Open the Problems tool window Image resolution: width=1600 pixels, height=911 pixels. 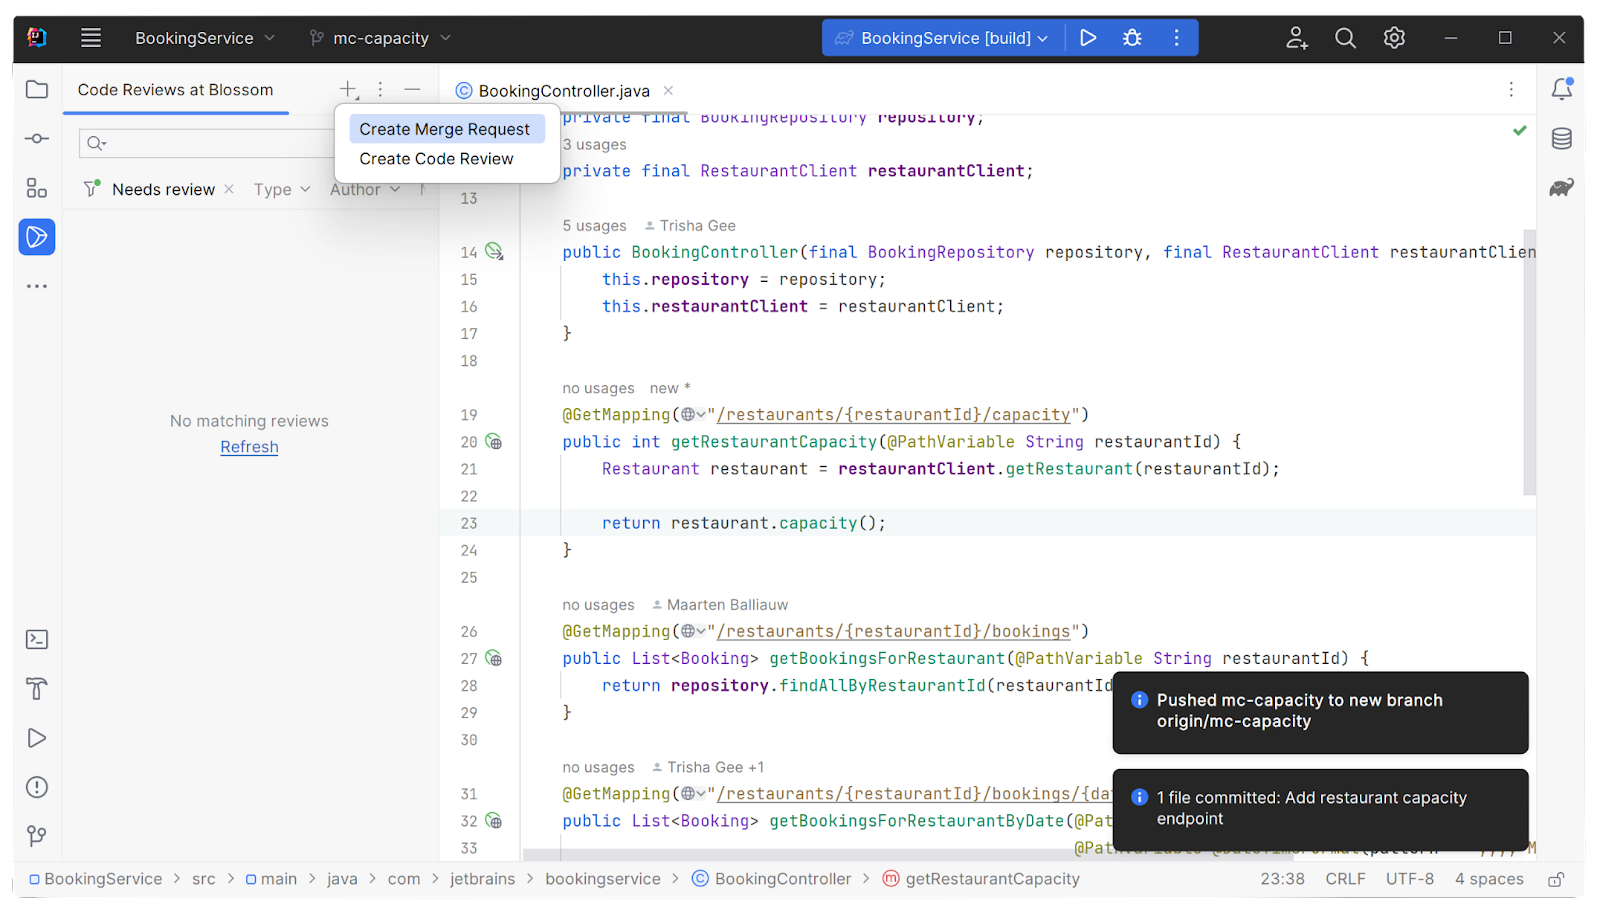pos(37,787)
